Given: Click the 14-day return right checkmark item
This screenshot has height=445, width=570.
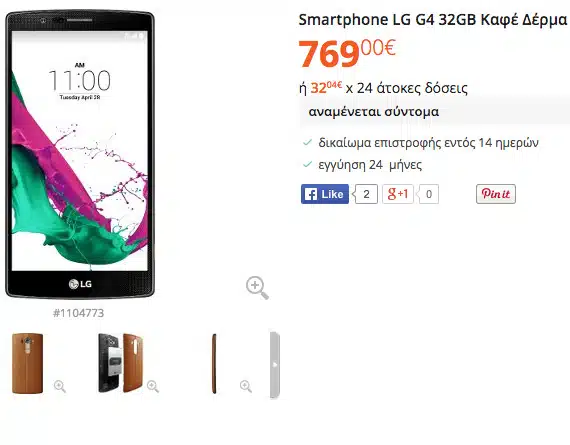Looking at the screenshot, I should tap(421, 143).
